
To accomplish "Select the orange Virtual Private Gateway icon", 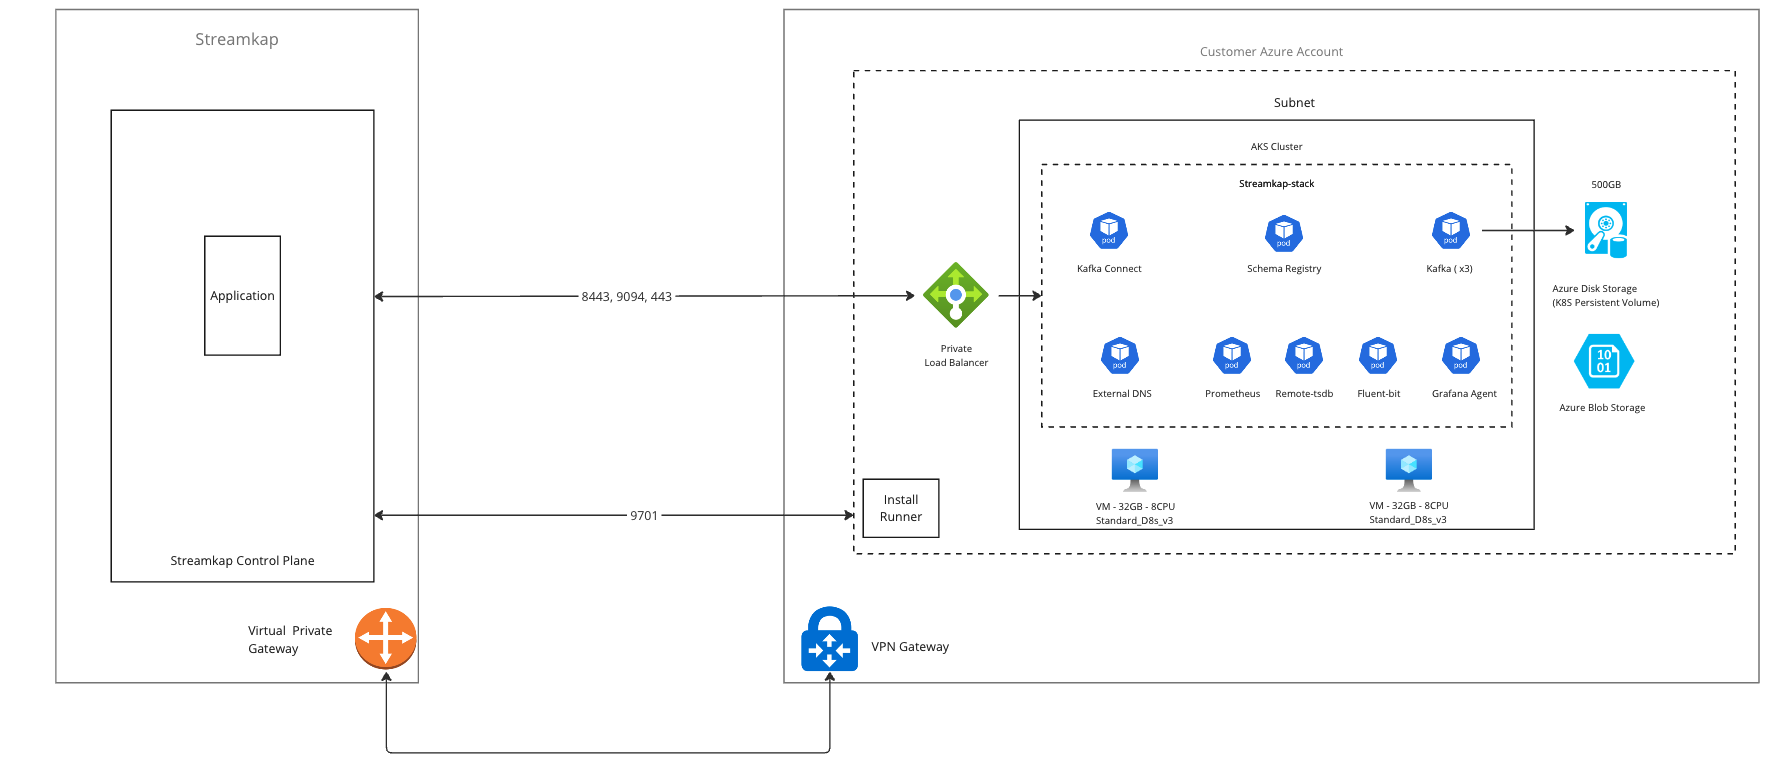I will coord(386,638).
